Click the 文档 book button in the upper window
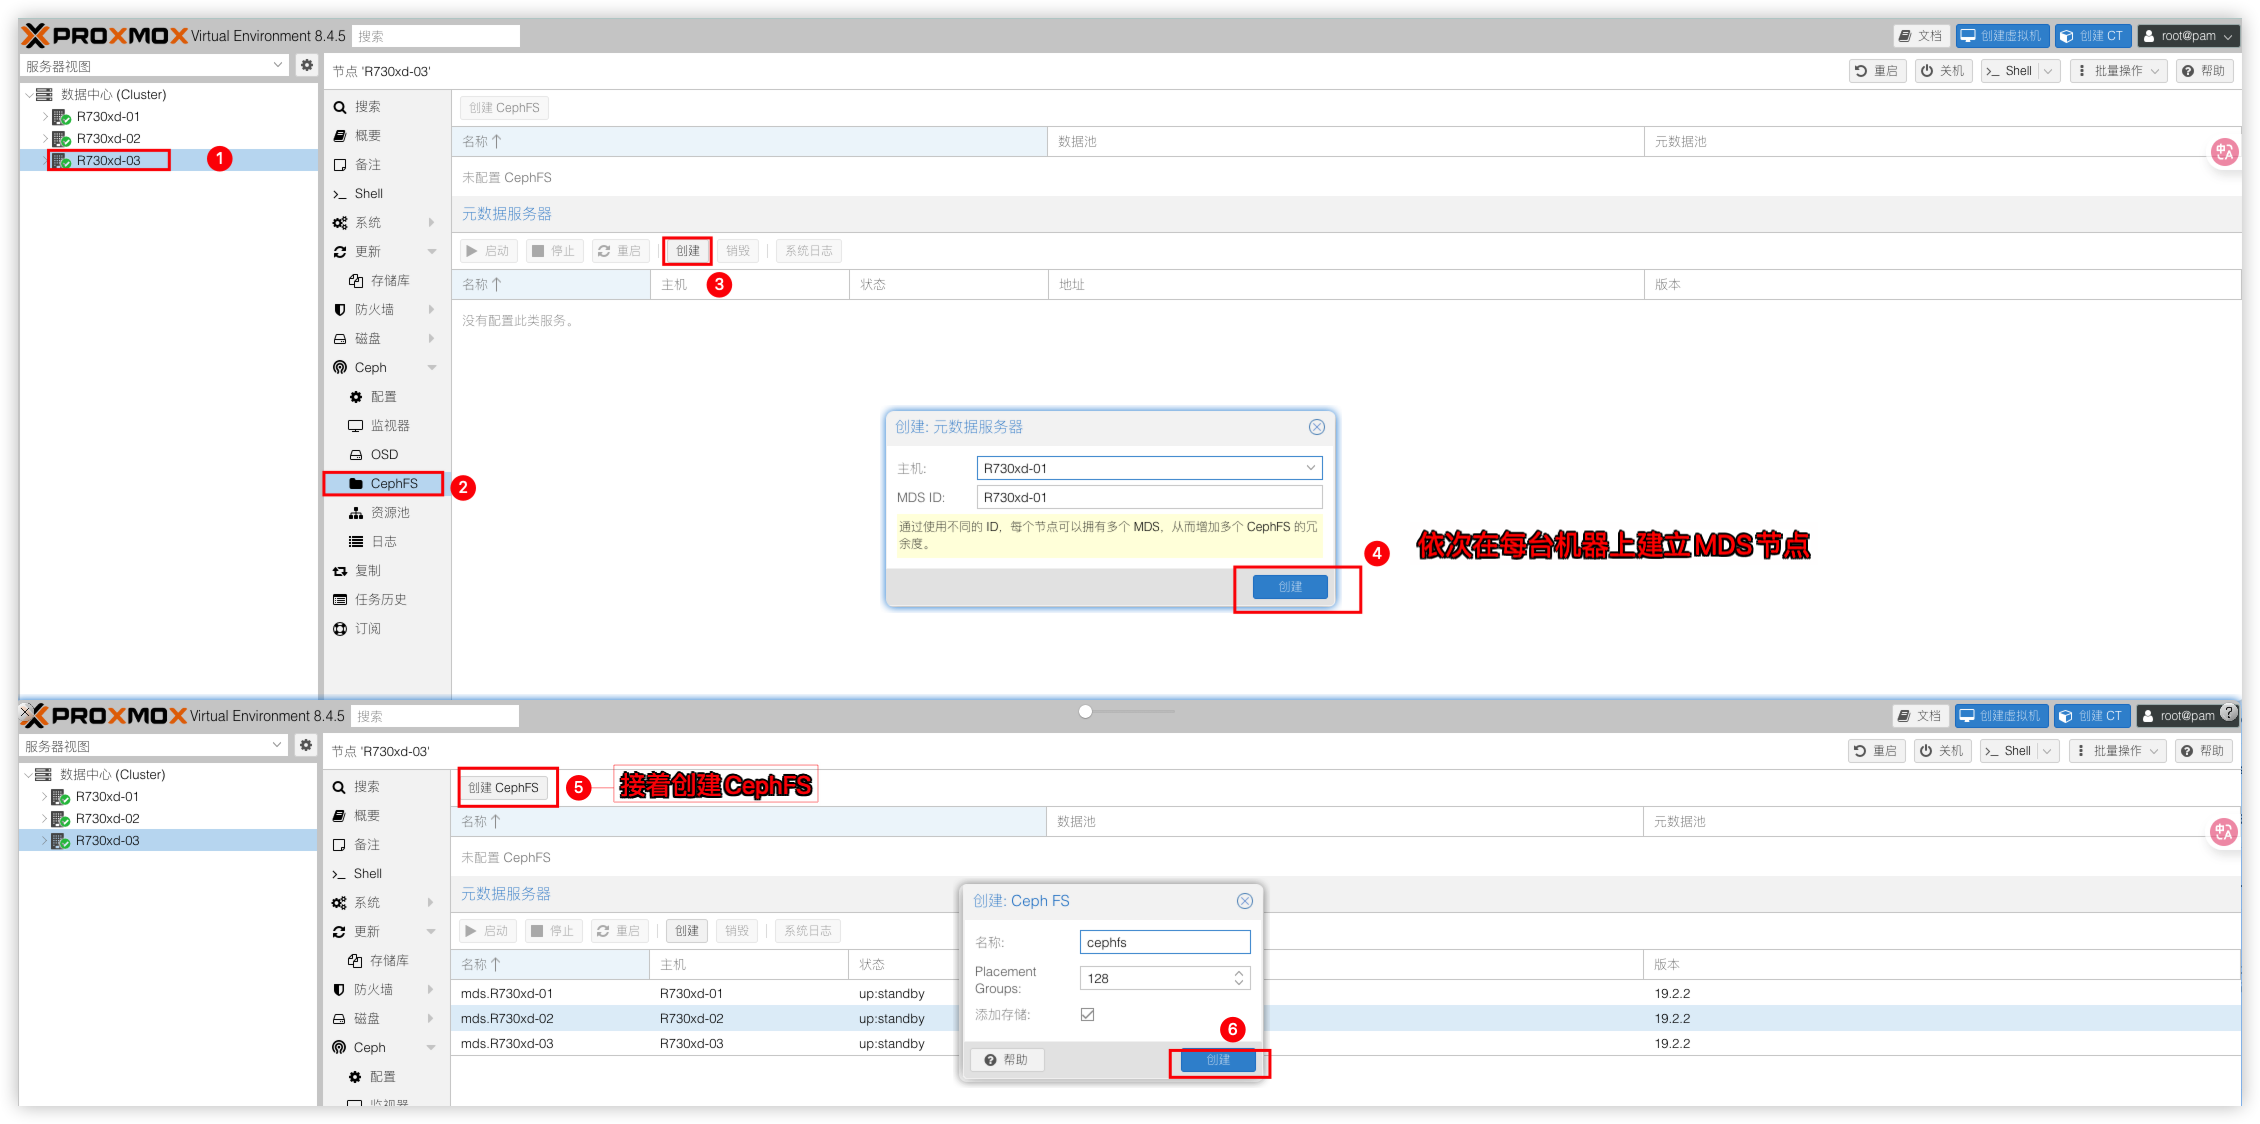Screen dimensions: 2260x1124 [1921, 36]
